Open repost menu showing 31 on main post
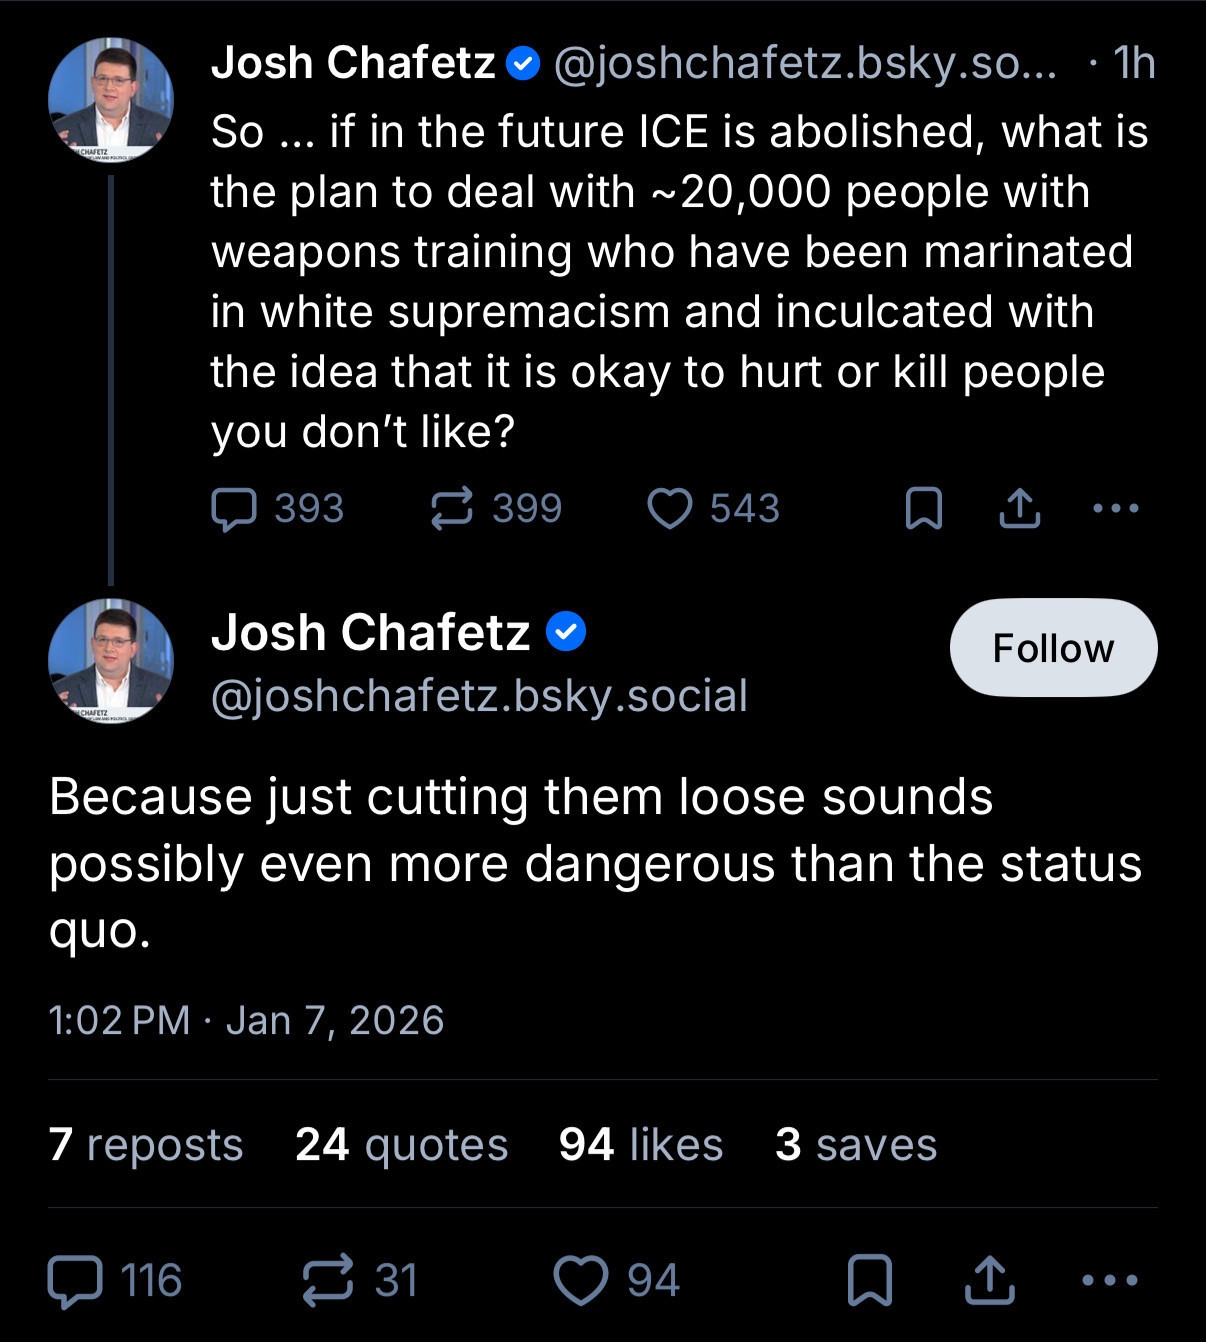1206x1342 pixels. pyautogui.click(x=328, y=1280)
